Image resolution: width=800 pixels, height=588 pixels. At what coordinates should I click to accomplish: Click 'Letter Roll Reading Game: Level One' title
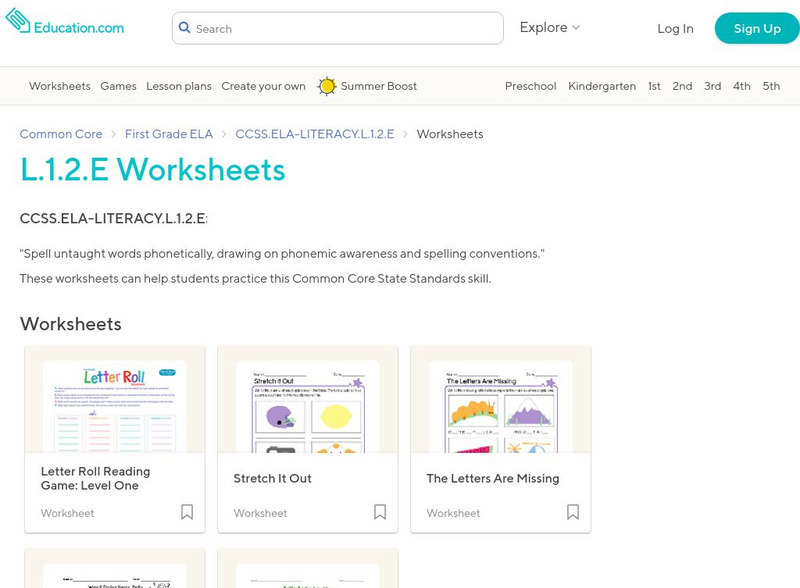coord(95,478)
